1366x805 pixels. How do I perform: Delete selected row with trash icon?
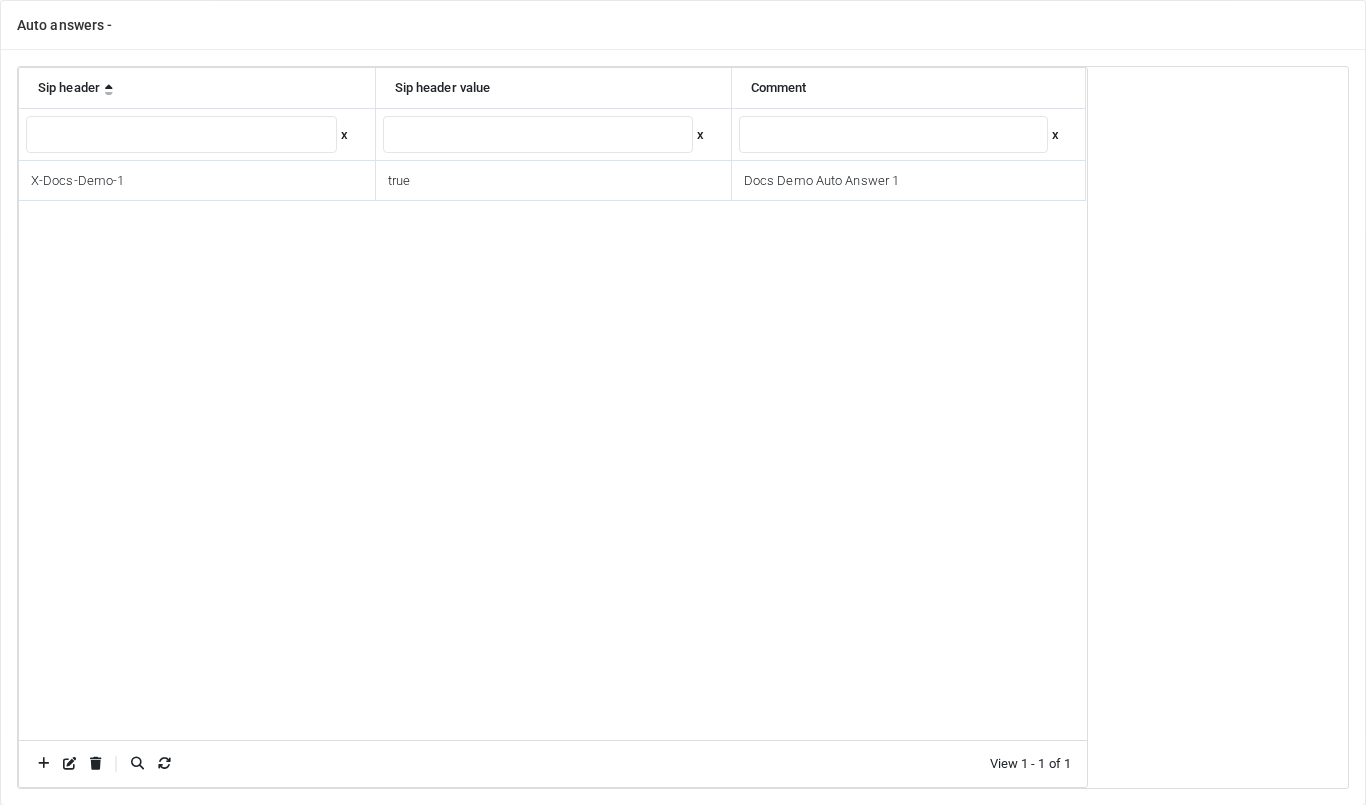pos(96,763)
